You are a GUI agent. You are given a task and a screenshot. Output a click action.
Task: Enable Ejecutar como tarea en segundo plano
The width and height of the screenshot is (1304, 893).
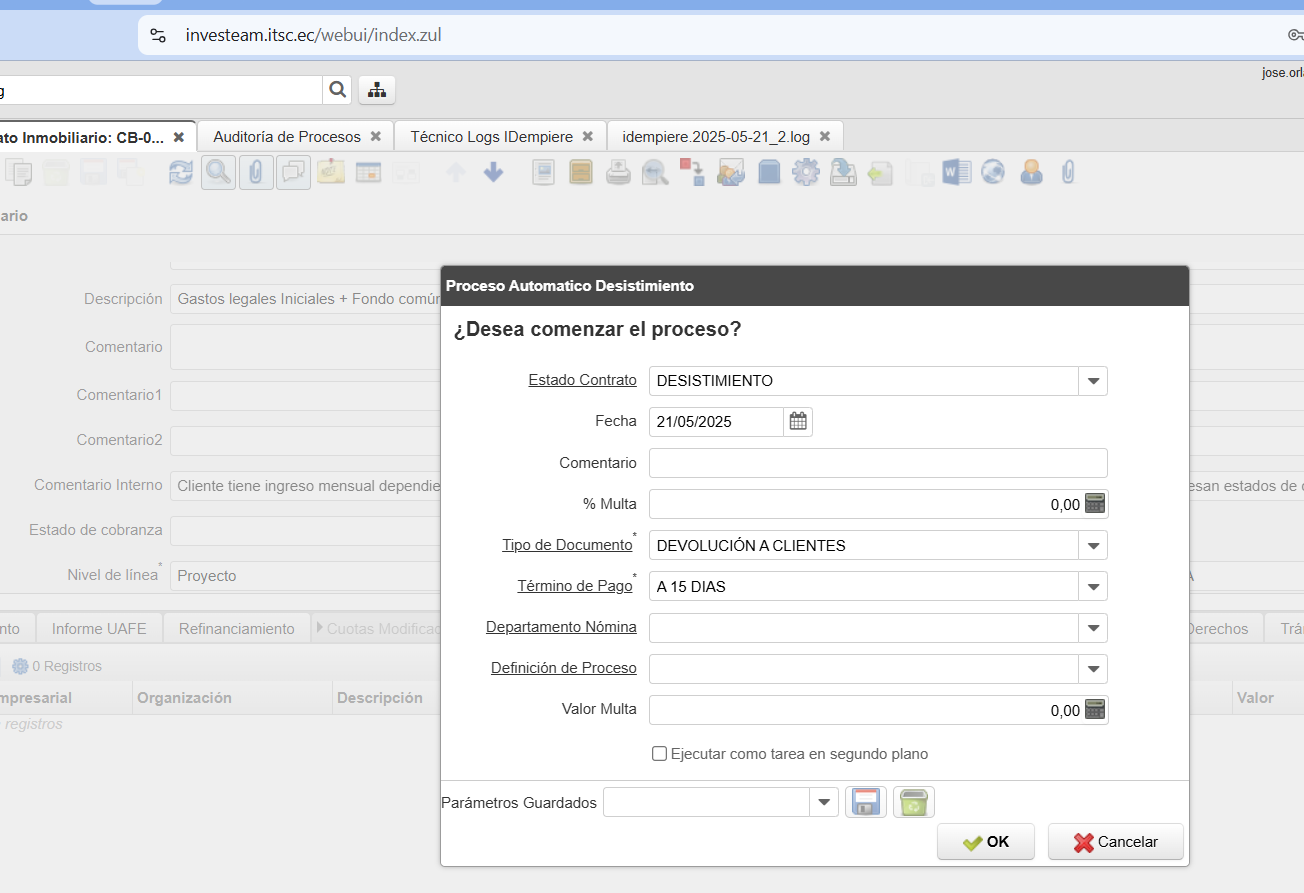[659, 754]
